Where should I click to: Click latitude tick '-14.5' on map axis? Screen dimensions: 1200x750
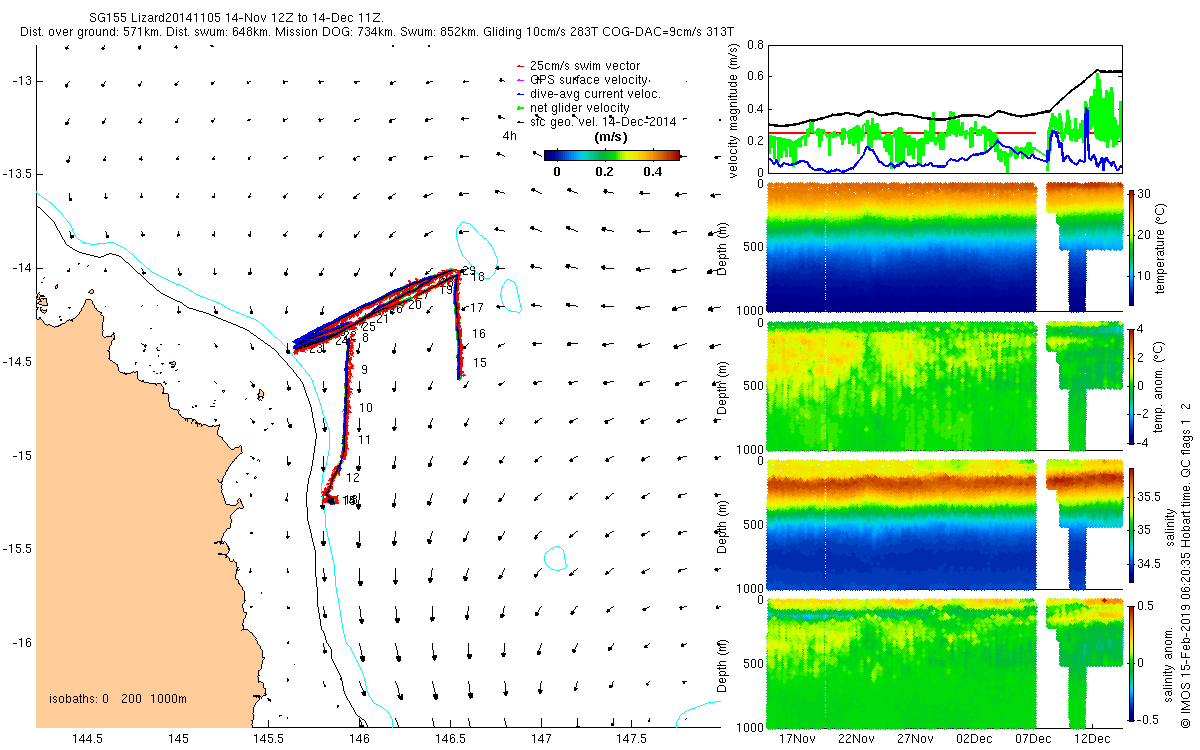(17, 362)
